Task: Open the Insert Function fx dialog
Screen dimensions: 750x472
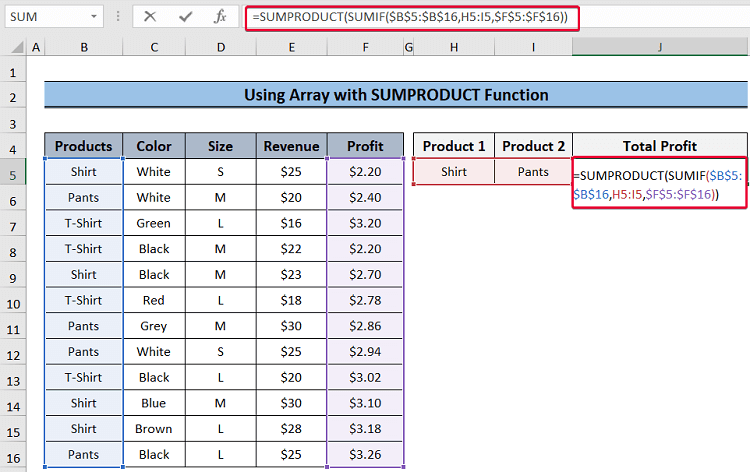Action: click(219, 17)
